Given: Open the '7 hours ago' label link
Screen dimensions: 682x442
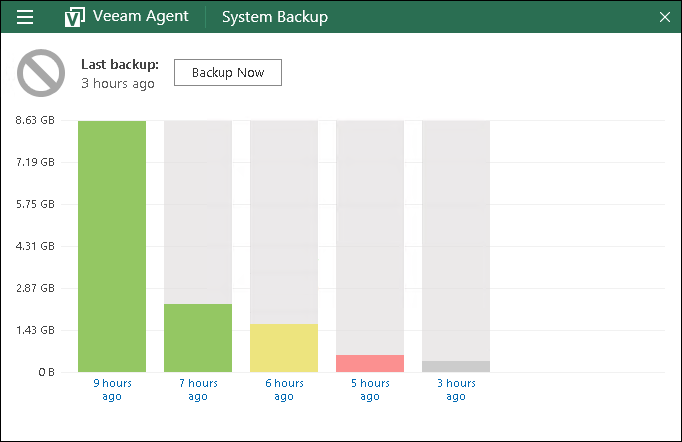Looking at the screenshot, I should pos(198,390).
